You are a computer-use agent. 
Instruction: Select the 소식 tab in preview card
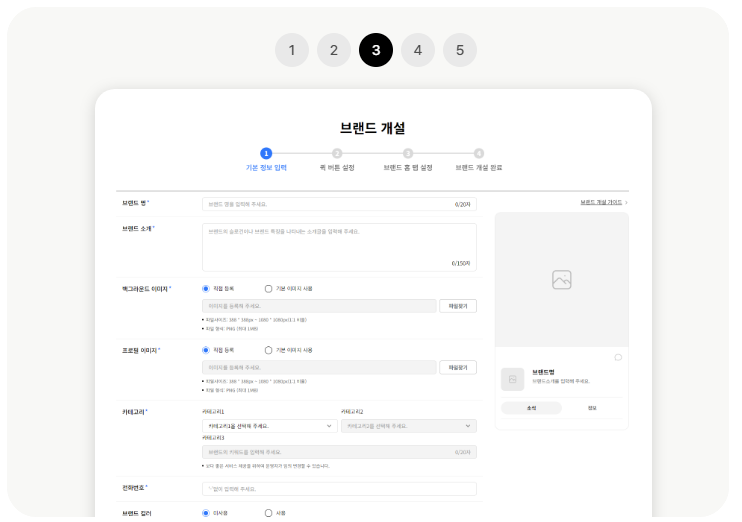(x=531, y=408)
